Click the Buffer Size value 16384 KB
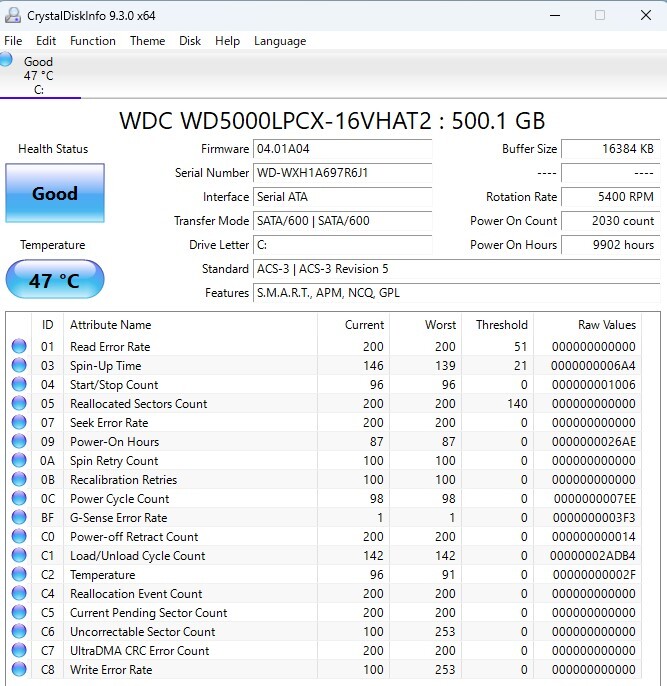This screenshot has height=686, width=667. point(611,149)
